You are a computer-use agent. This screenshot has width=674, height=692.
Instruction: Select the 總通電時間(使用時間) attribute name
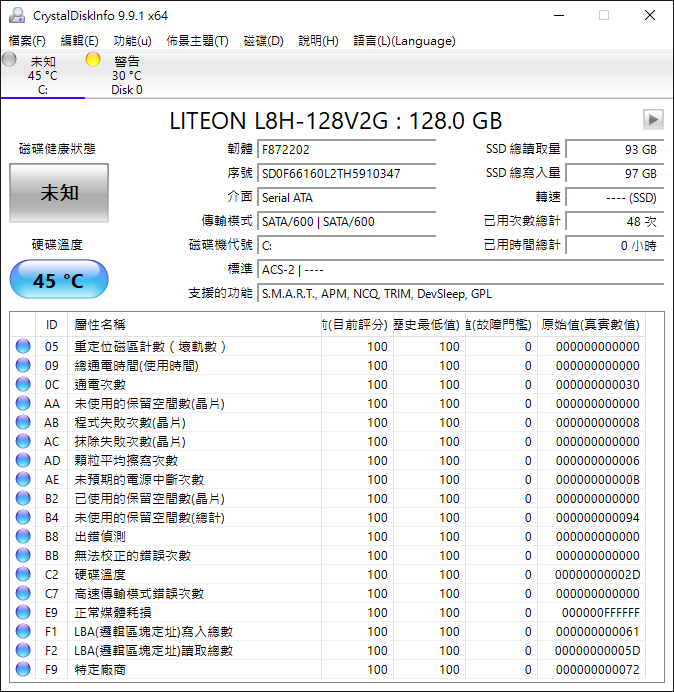(136, 365)
